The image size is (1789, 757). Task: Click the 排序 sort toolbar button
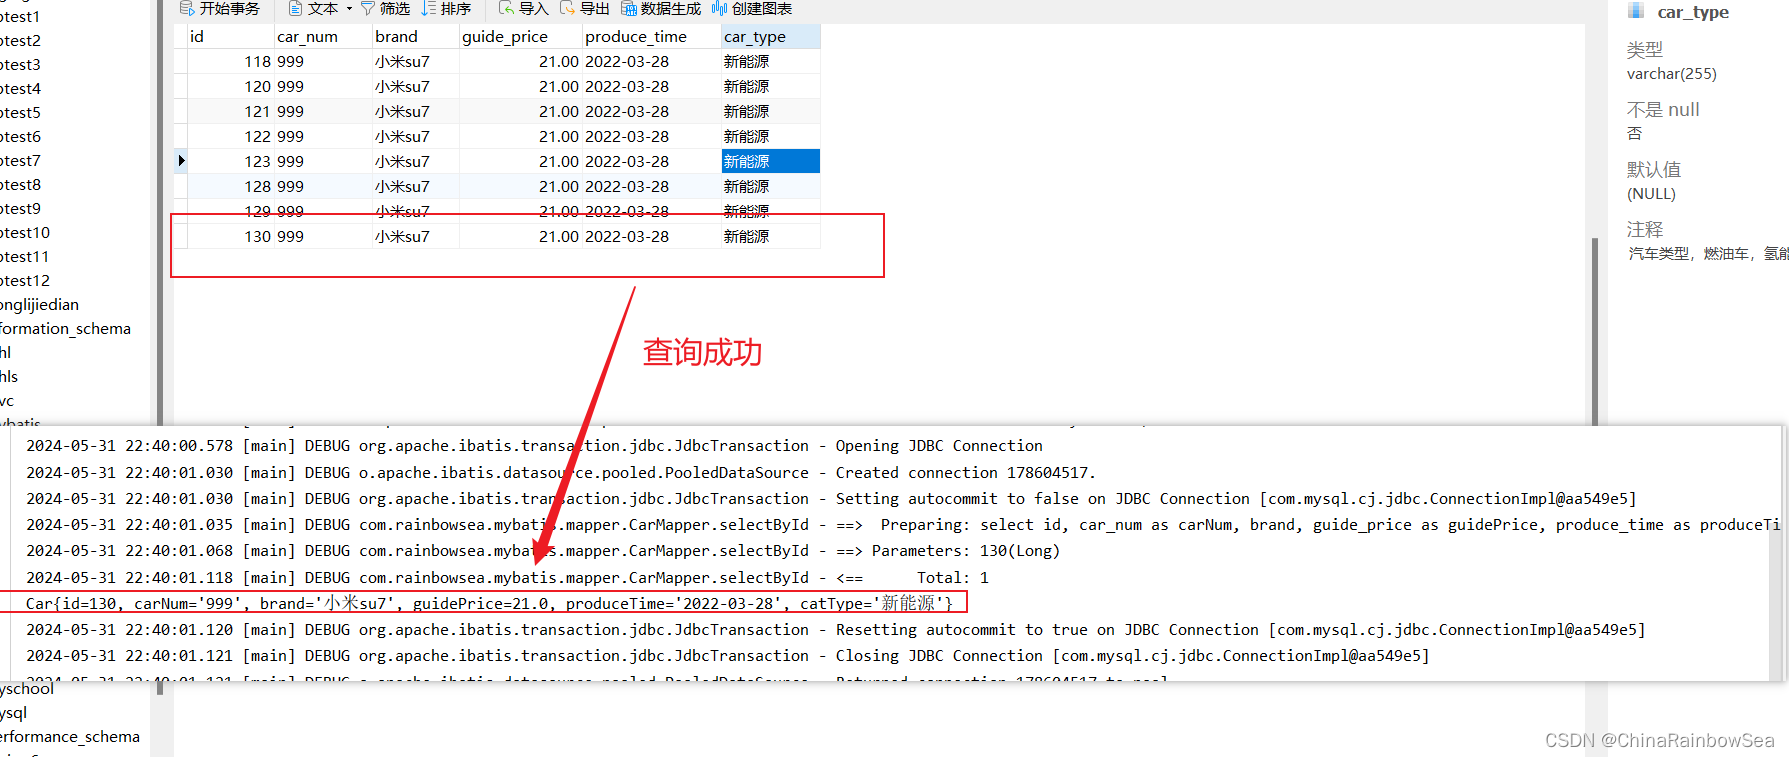click(x=446, y=9)
